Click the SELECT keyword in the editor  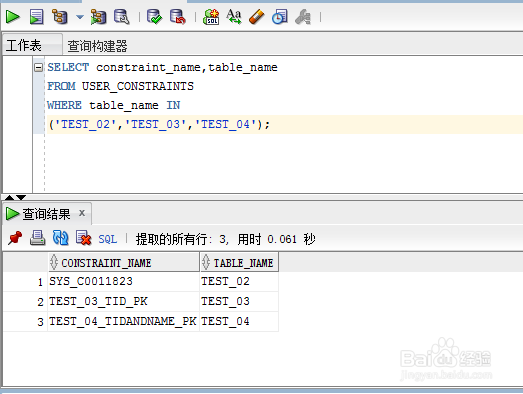click(x=68, y=67)
